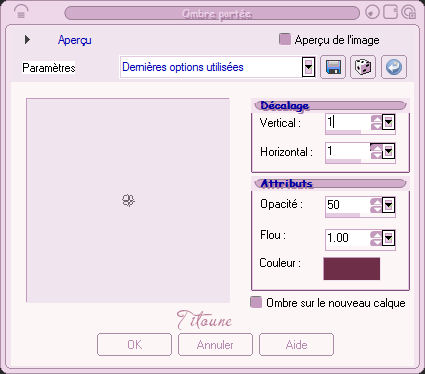
Task: Click the crosshair icon in the preview pane
Action: point(128,201)
